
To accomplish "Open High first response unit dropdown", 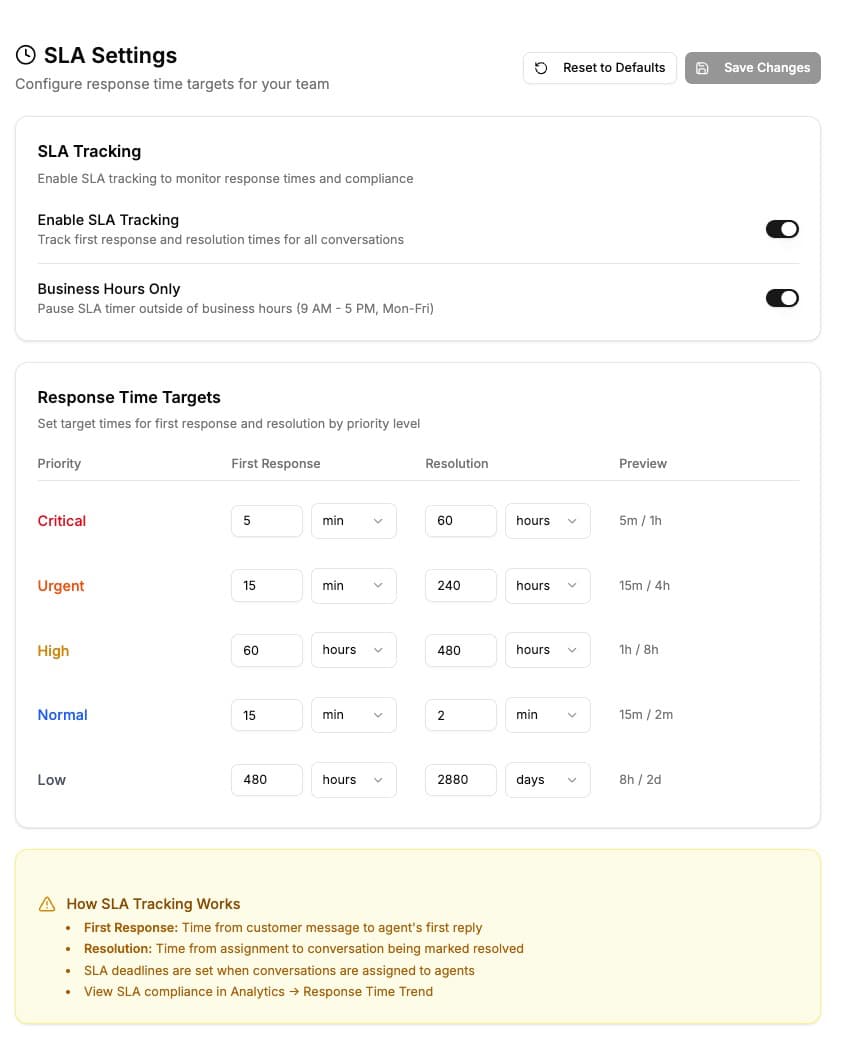I will [x=353, y=650].
